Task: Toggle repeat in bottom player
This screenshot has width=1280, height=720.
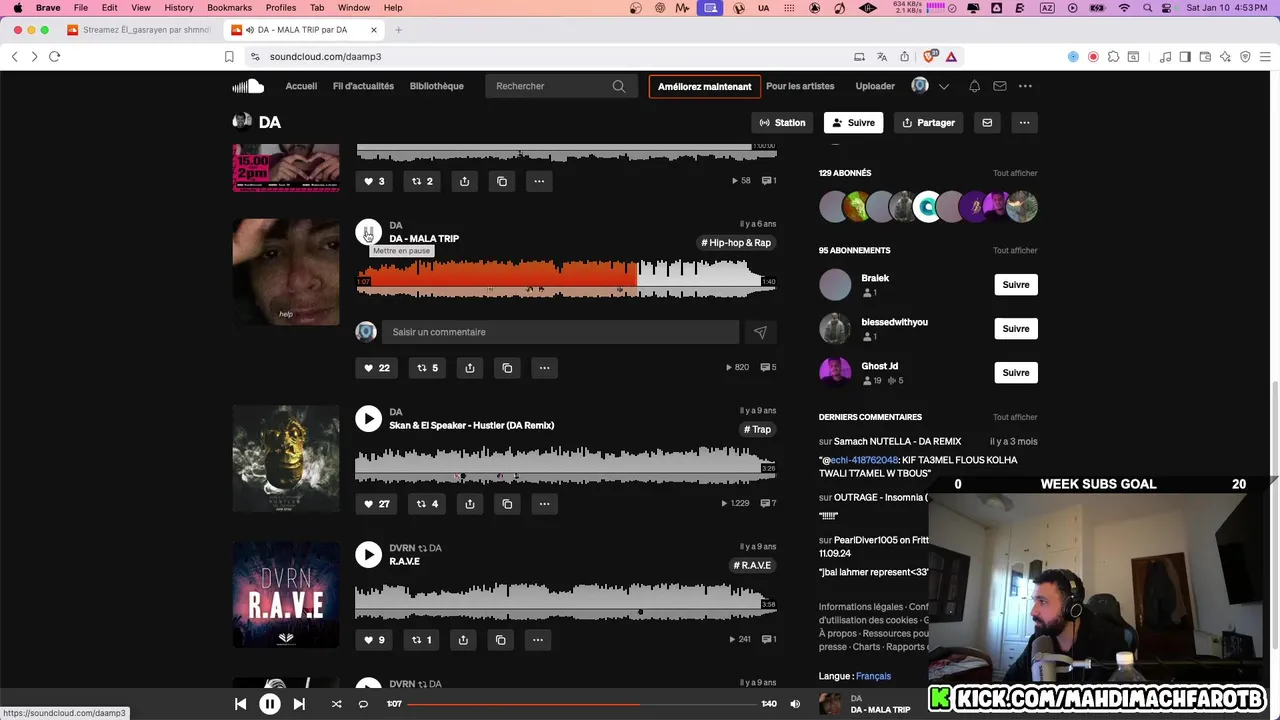Action: coord(363,704)
